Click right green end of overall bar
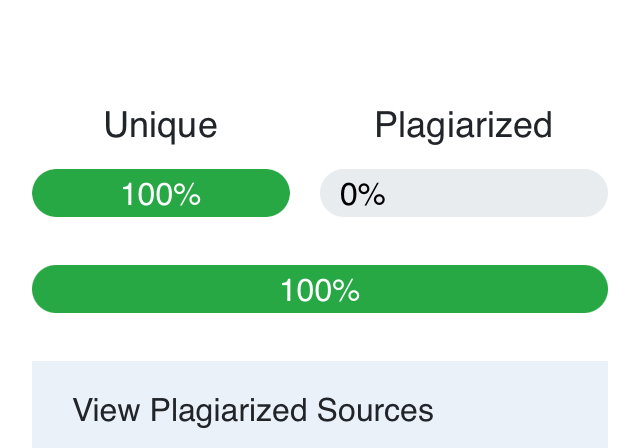 pos(587,289)
